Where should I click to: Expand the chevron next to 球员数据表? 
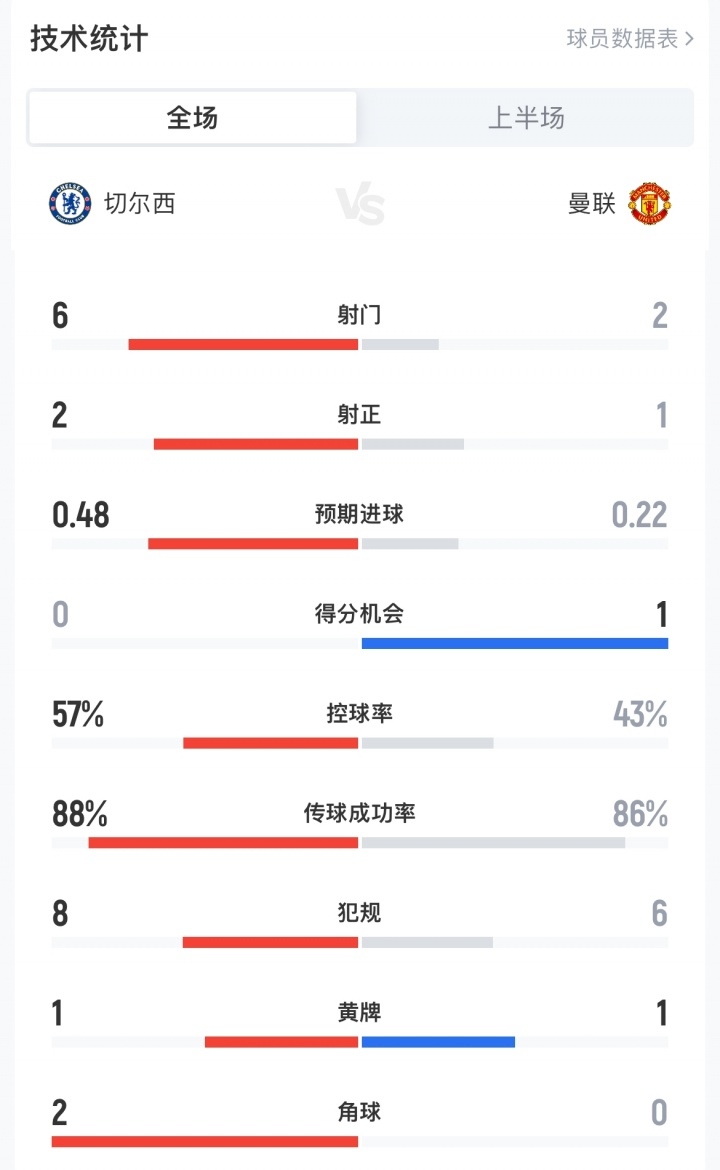(689, 39)
